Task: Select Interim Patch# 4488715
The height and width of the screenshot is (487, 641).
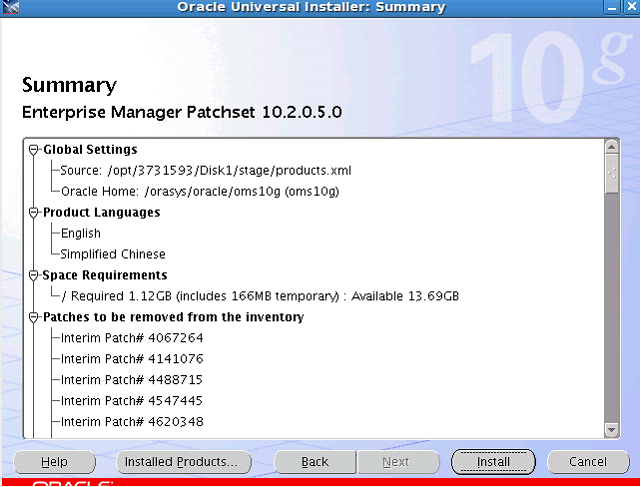Action: (132, 380)
